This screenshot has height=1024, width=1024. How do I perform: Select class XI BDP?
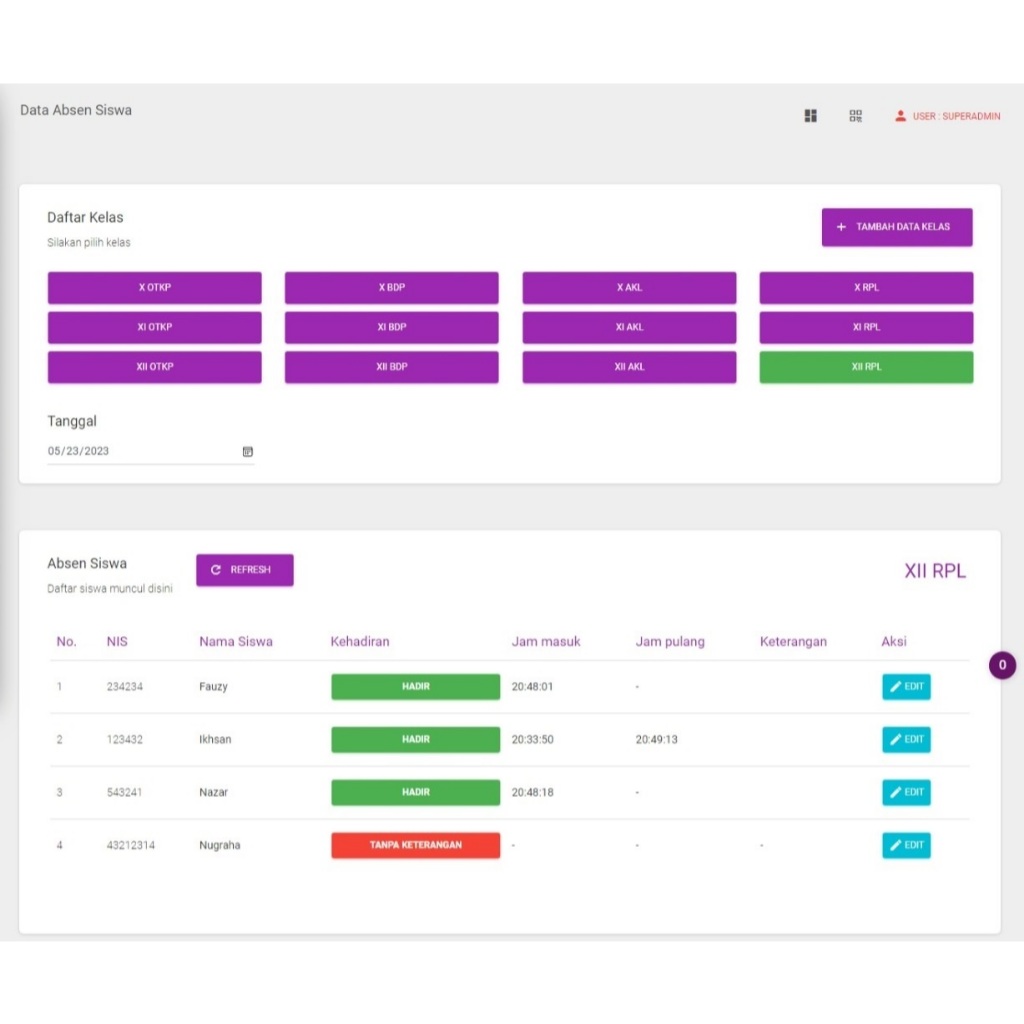point(391,327)
